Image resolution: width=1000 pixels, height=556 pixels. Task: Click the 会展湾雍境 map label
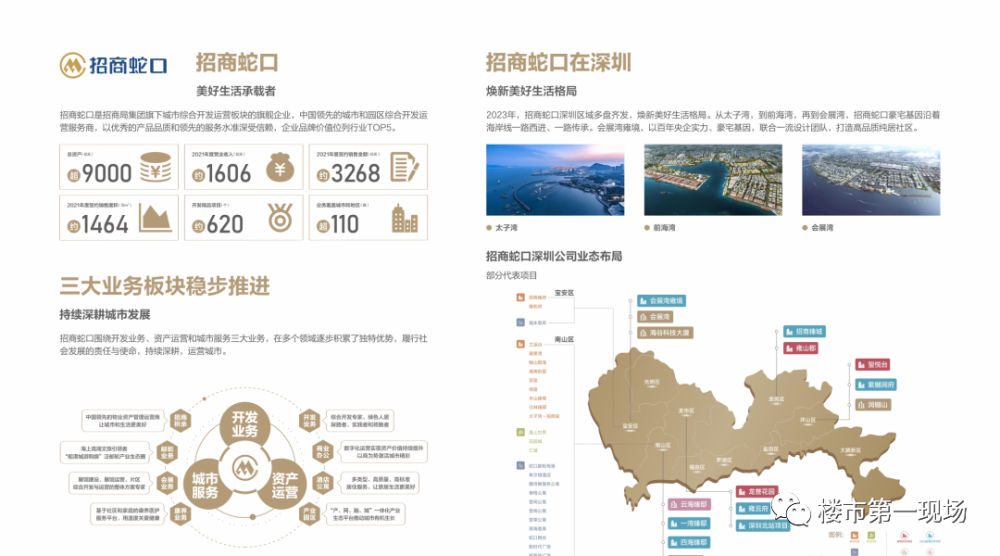coord(661,300)
